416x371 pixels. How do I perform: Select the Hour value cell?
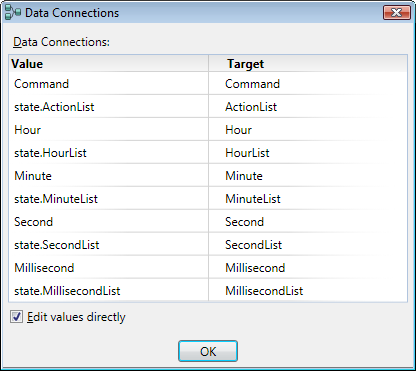coord(109,130)
